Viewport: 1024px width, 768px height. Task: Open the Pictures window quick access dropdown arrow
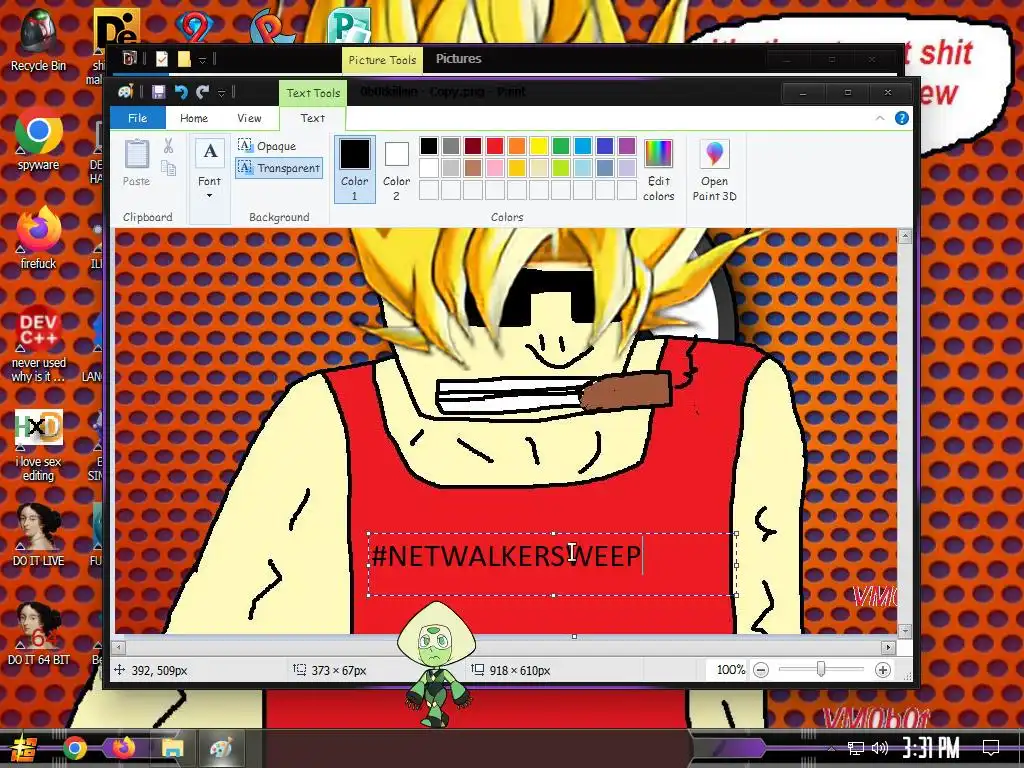click(x=202, y=60)
